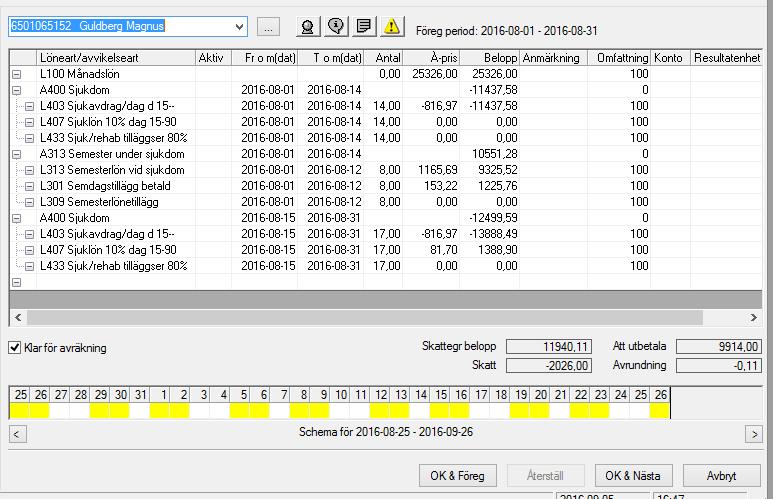Click the ellipsis browse button

[x=268, y=27]
